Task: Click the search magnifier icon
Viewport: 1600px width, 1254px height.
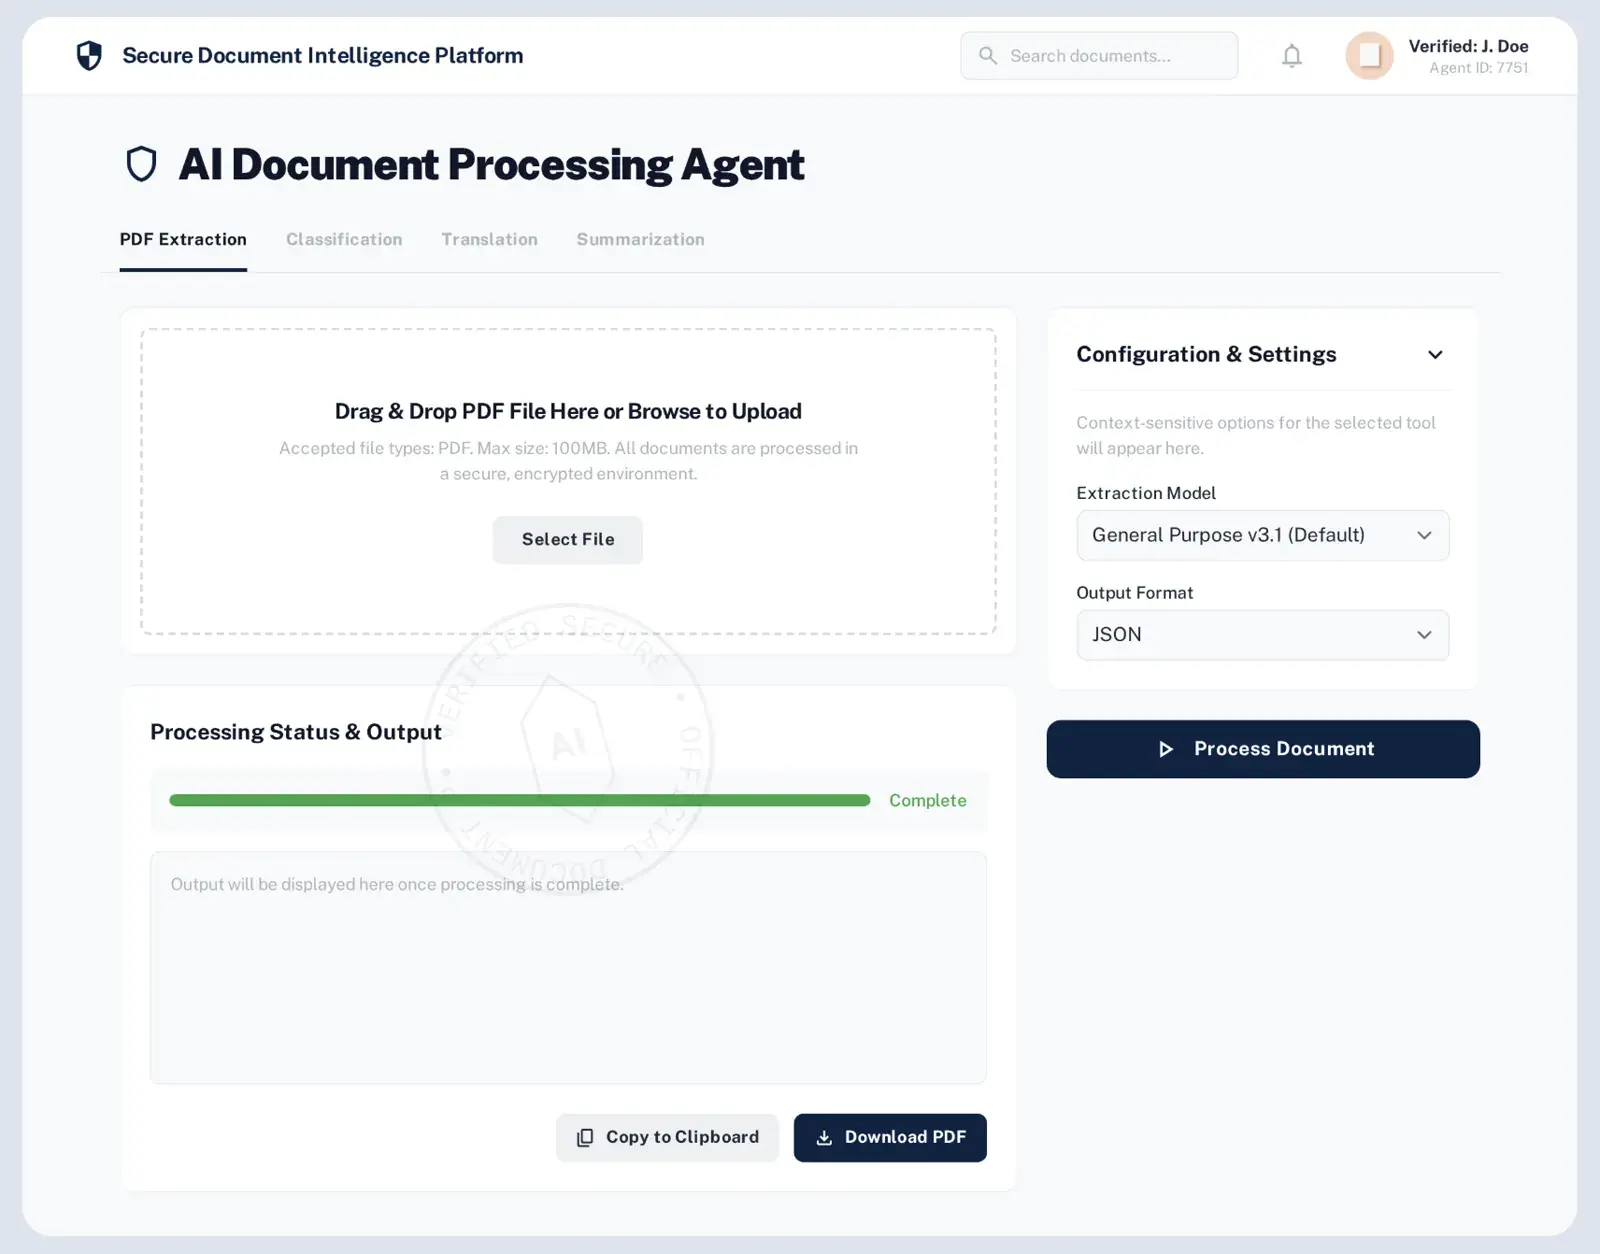Action: pos(988,56)
